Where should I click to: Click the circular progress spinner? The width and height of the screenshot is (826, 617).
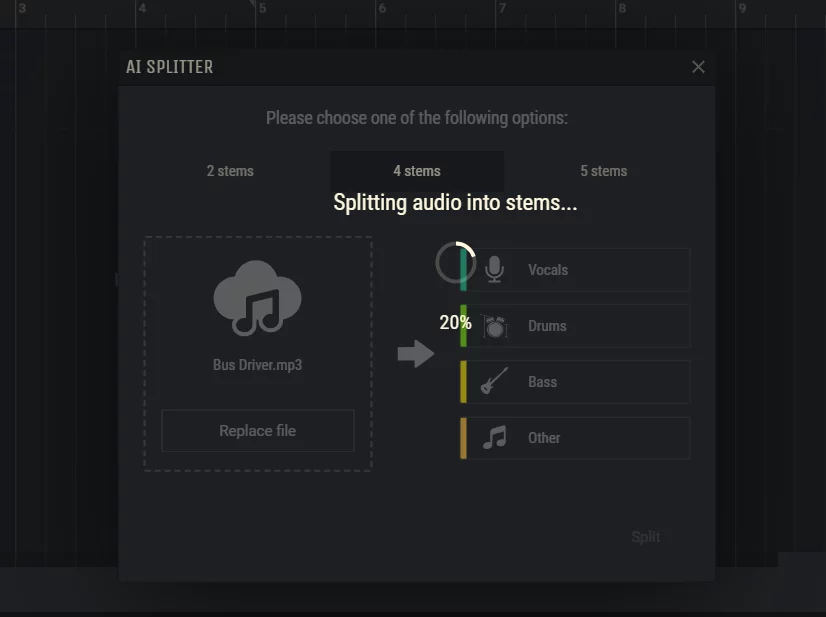455,263
